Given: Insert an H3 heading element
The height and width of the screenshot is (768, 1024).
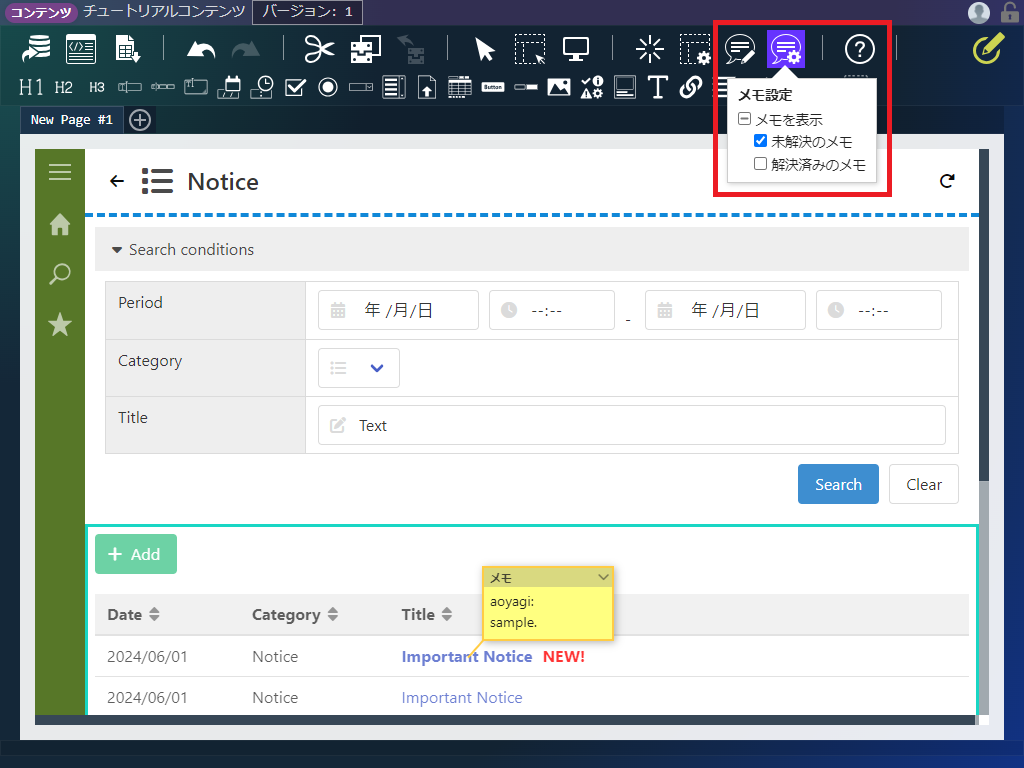Looking at the screenshot, I should click(x=97, y=87).
